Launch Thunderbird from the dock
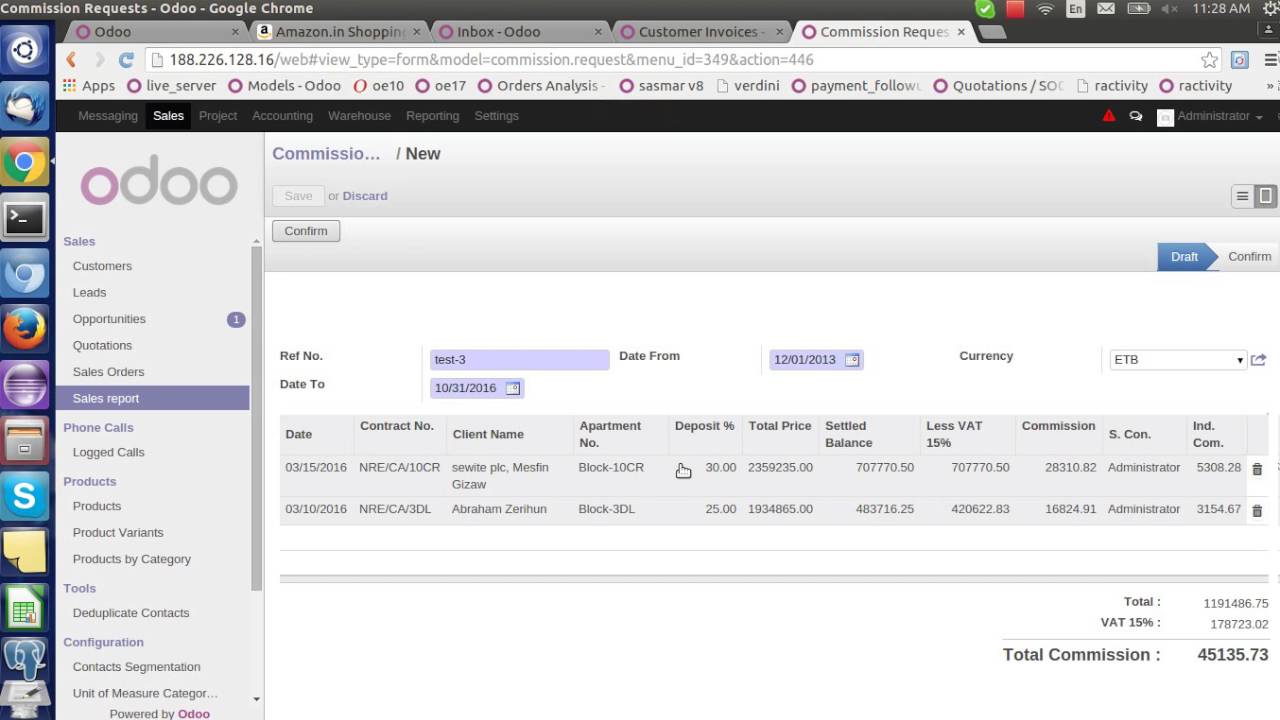1280x720 pixels. point(25,104)
